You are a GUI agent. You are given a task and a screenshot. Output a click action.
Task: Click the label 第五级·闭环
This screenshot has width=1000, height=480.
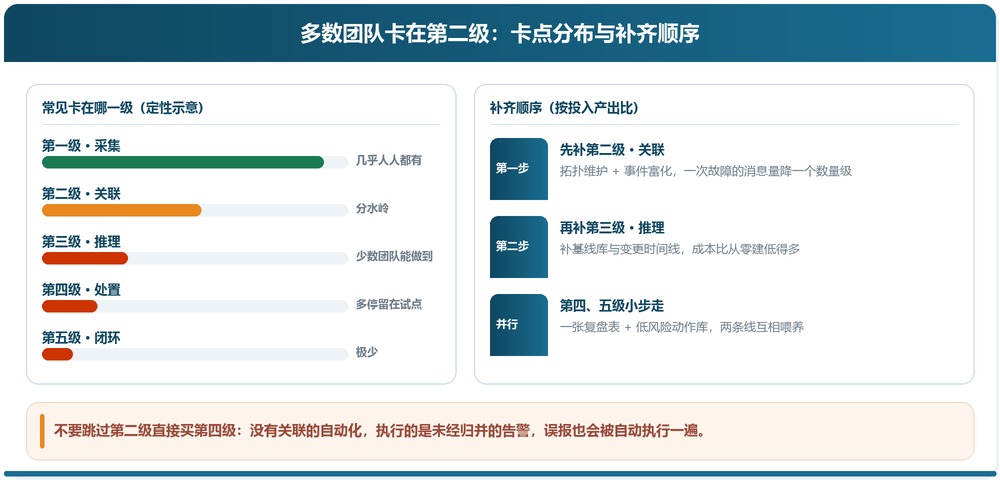point(81,338)
